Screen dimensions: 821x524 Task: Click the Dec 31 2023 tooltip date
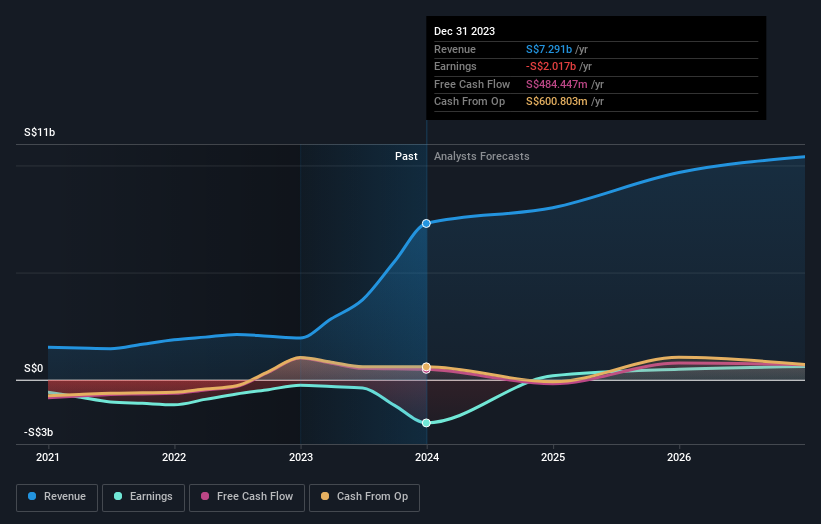point(464,31)
